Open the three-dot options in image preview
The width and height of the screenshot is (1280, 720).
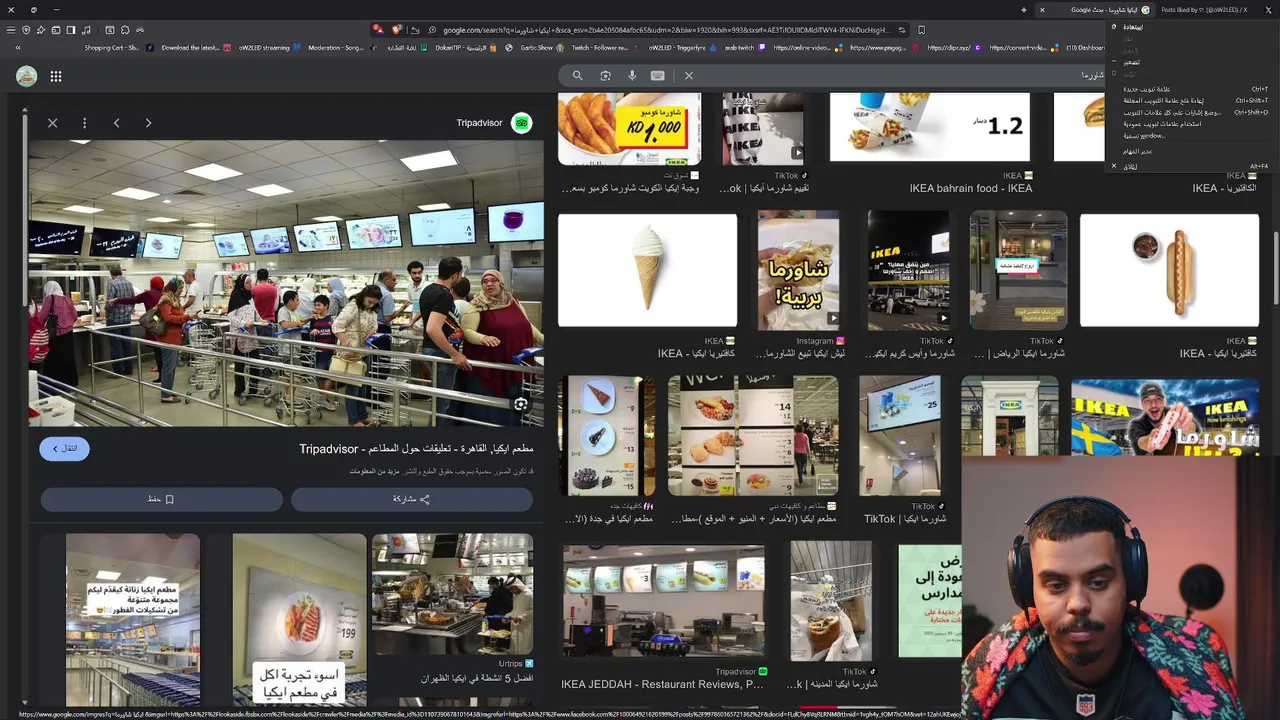pos(84,123)
